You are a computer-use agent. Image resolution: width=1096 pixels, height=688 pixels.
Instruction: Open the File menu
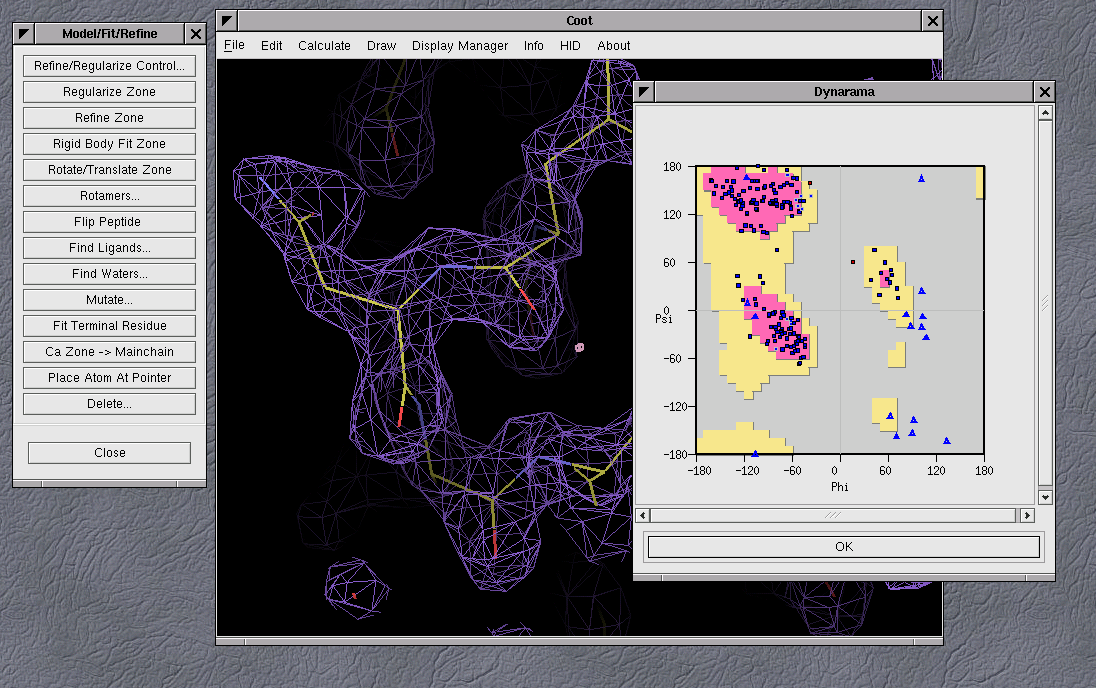point(234,45)
